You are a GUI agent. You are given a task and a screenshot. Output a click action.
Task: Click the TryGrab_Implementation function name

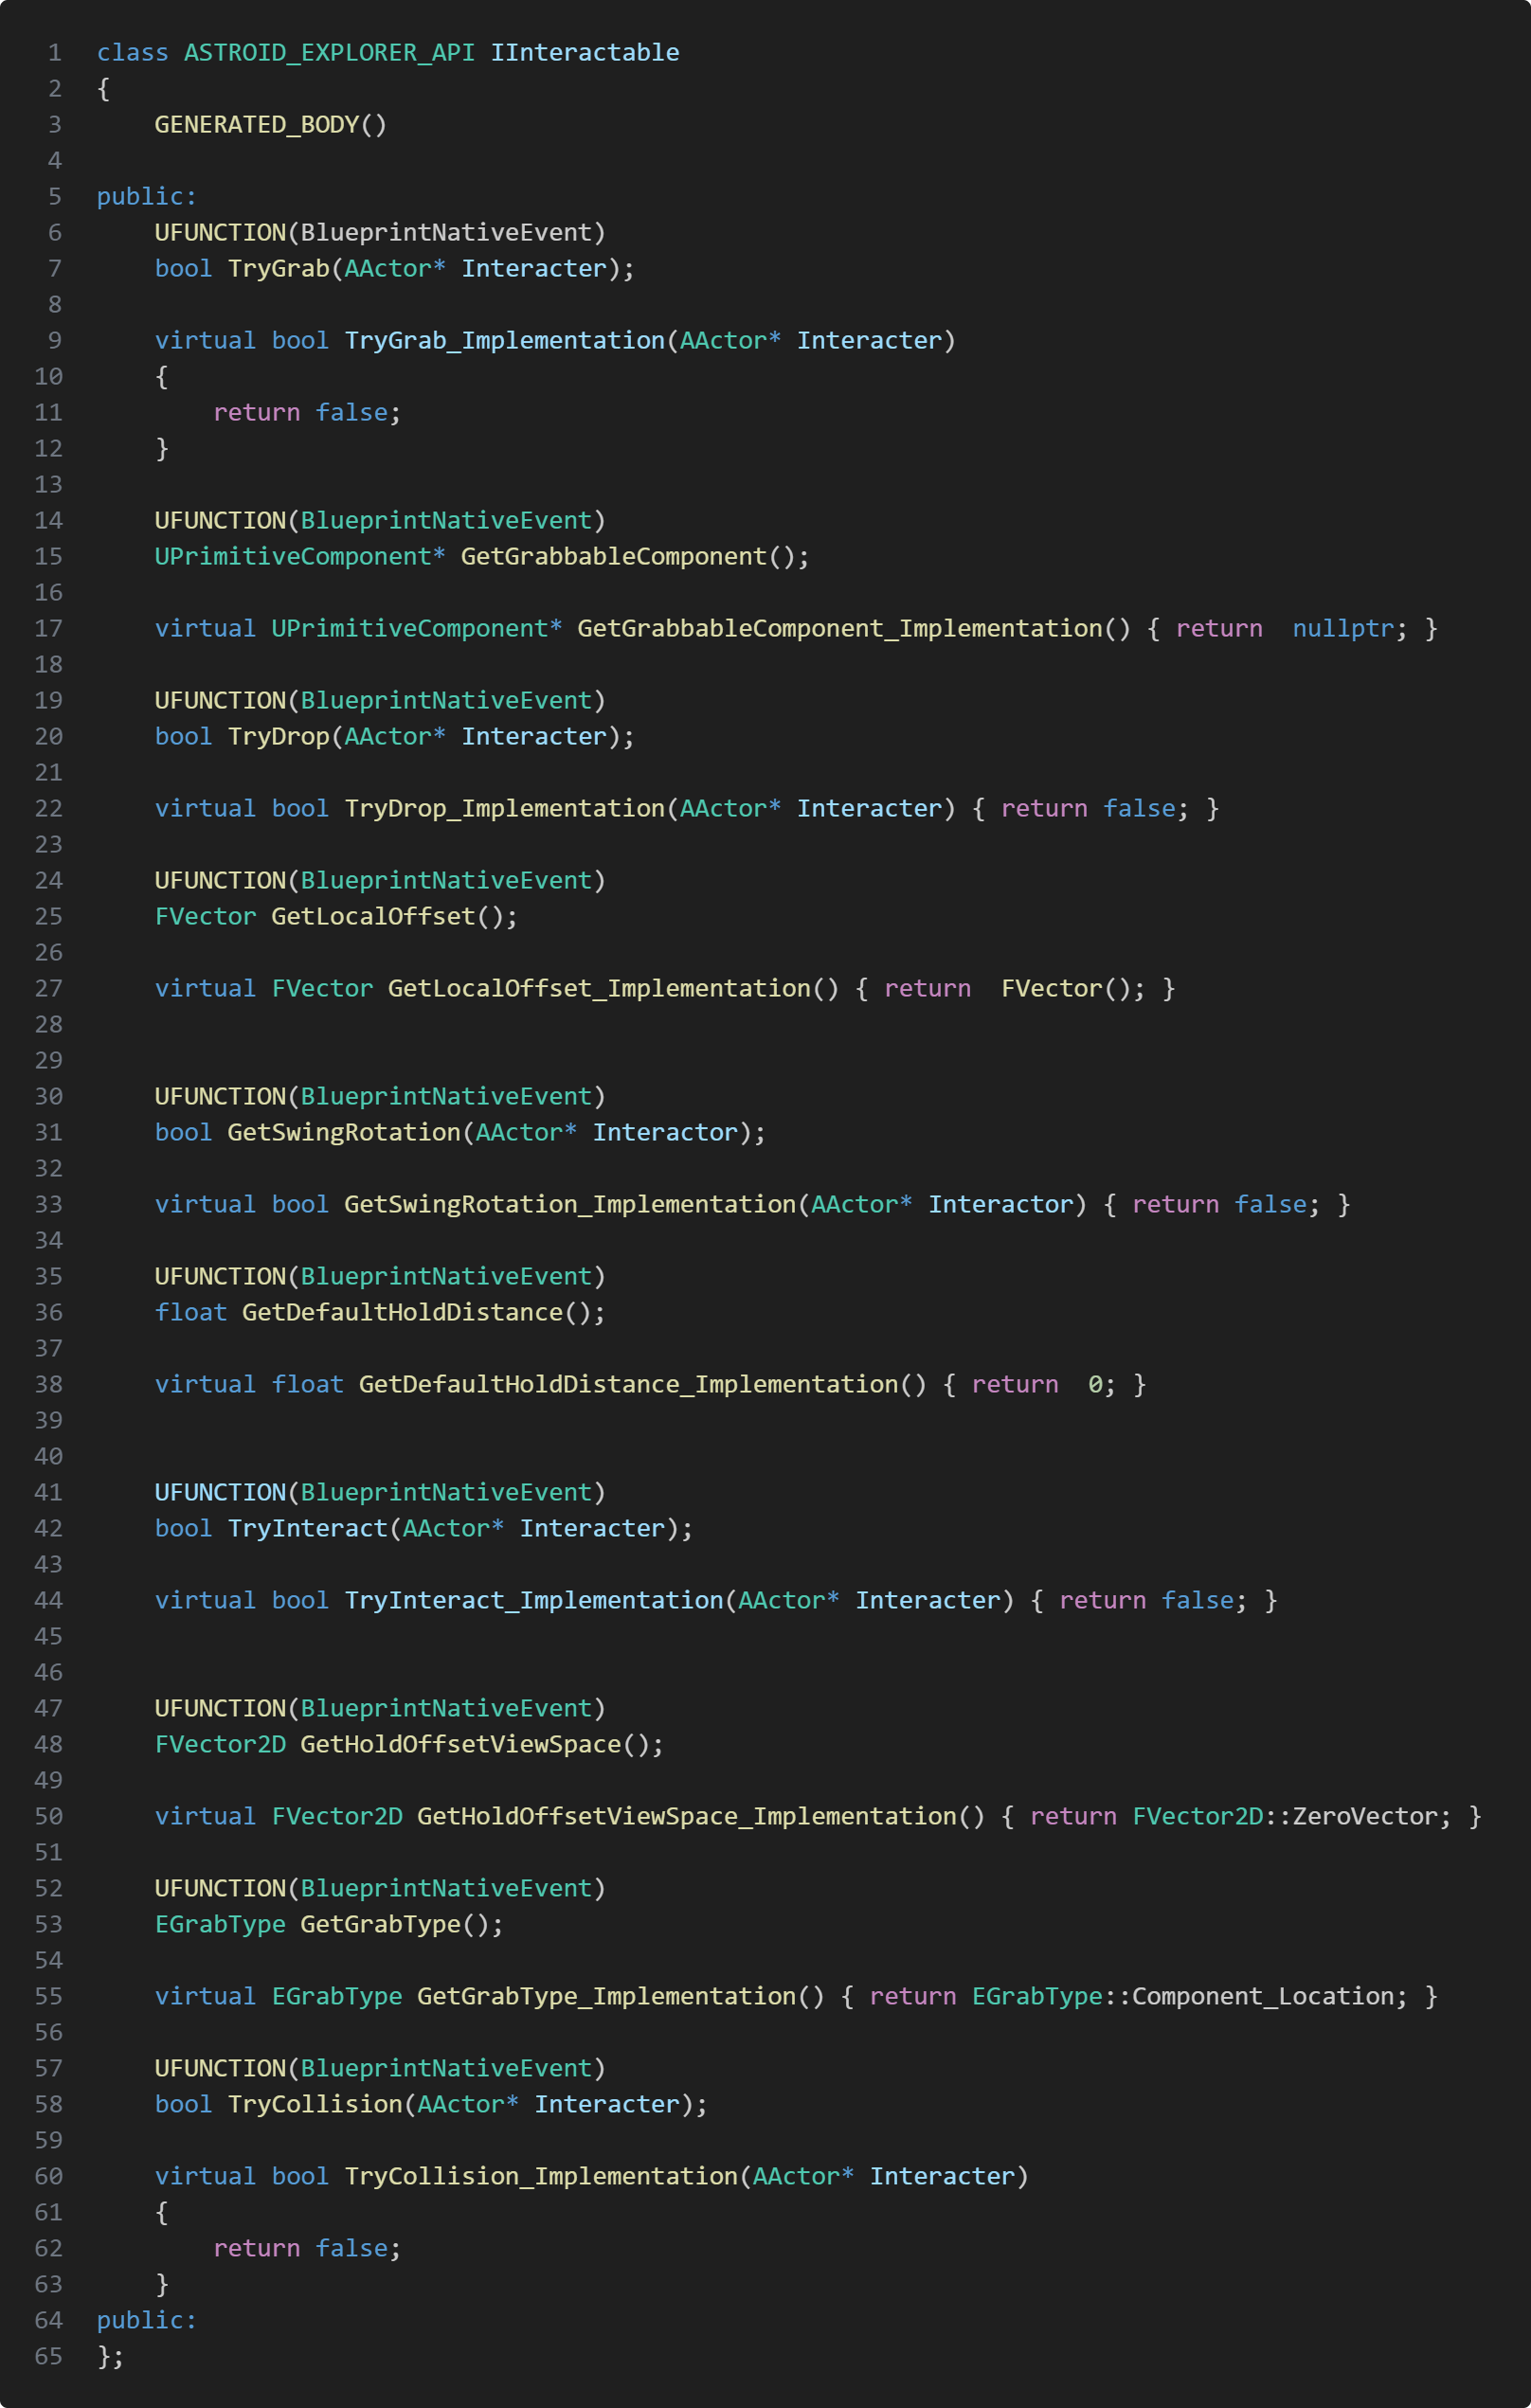504,340
